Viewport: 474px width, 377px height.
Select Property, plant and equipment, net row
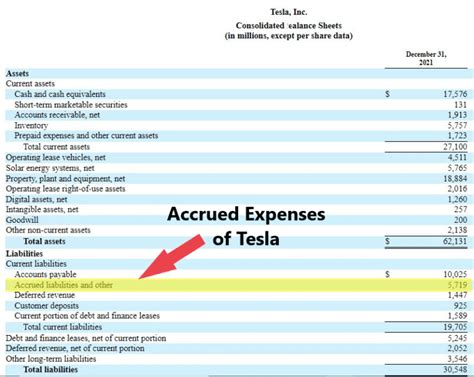point(239,179)
